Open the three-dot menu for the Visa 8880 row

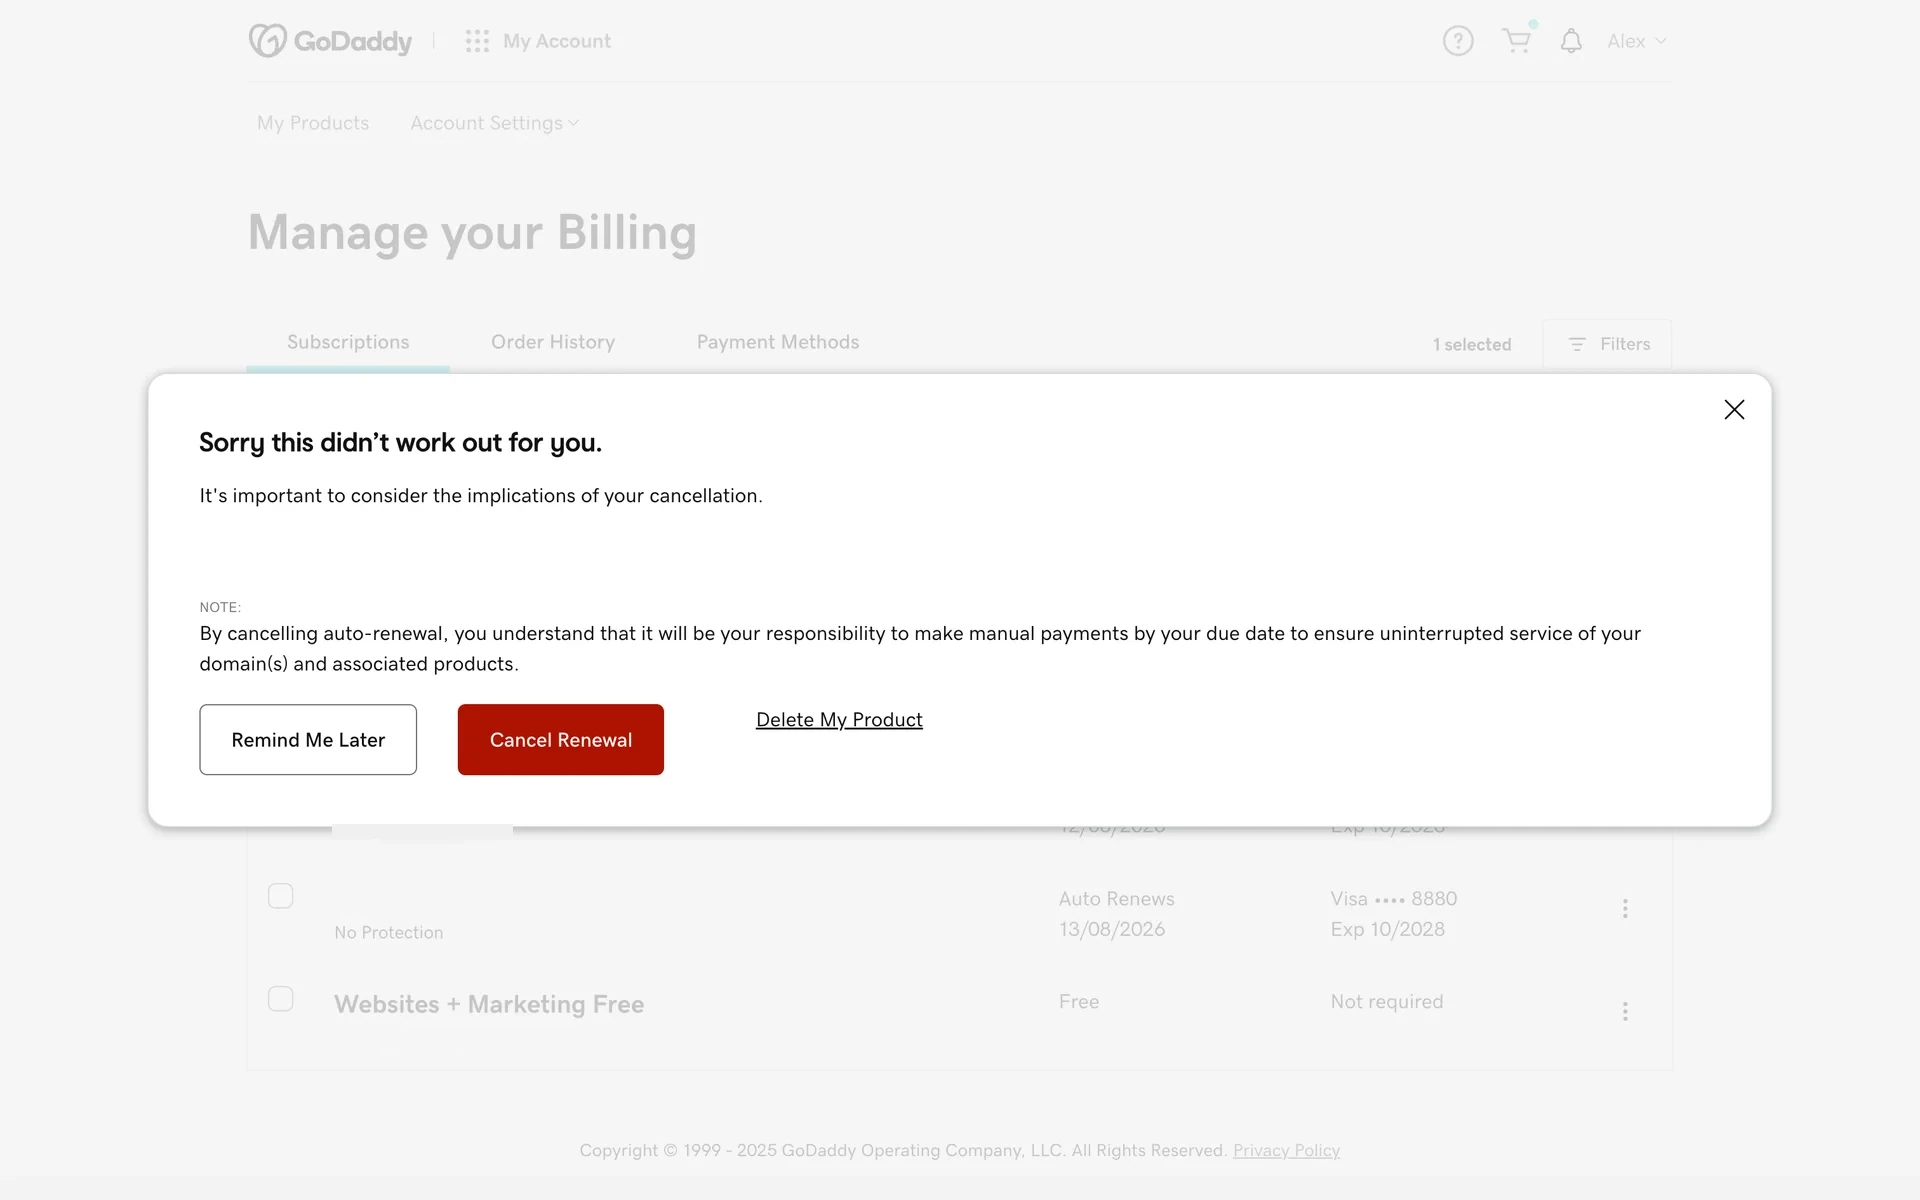click(1625, 909)
